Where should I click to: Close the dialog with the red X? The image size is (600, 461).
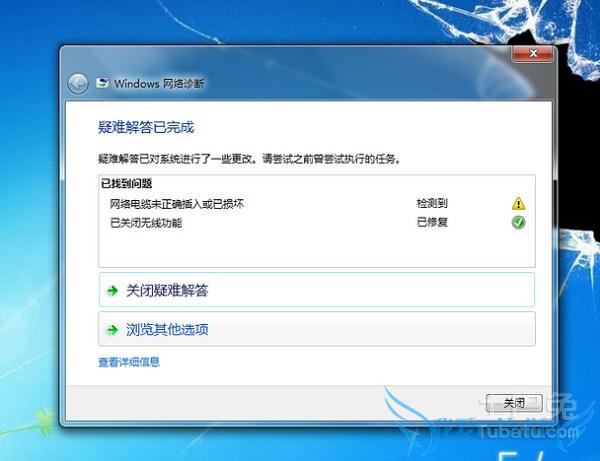coord(532,53)
